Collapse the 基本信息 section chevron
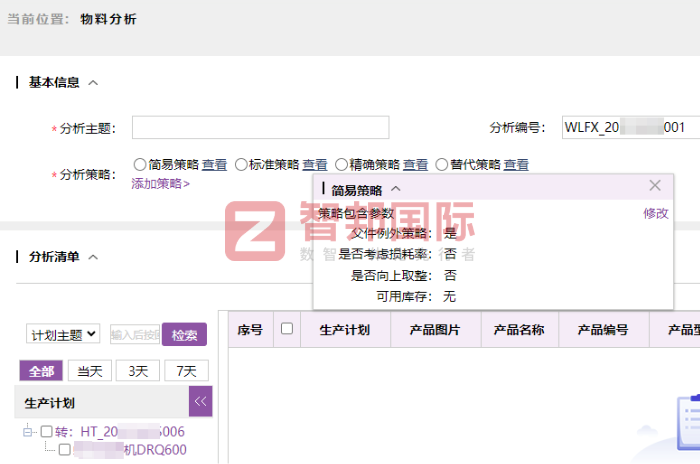This screenshot has height=464, width=700. point(94,83)
